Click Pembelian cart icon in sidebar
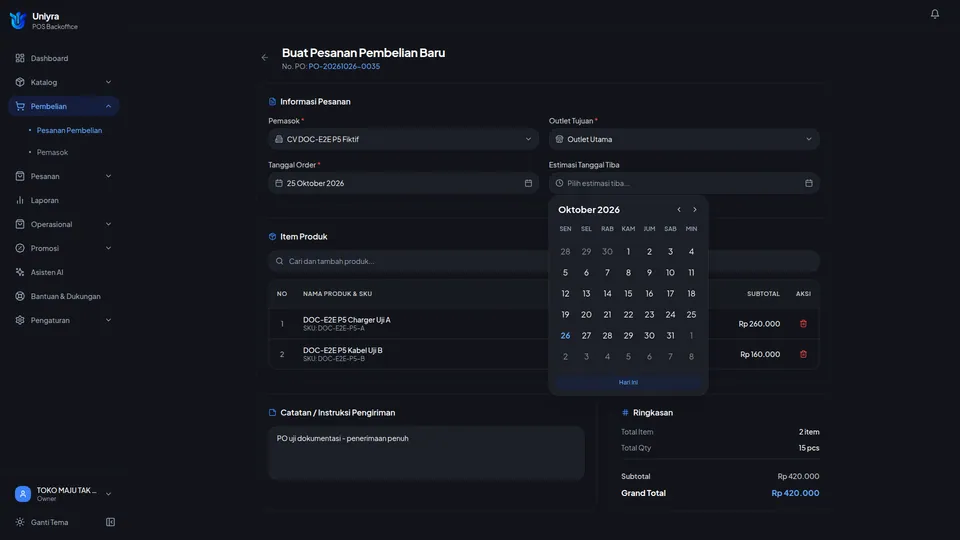Screen dimensions: 960x540 (20, 106)
